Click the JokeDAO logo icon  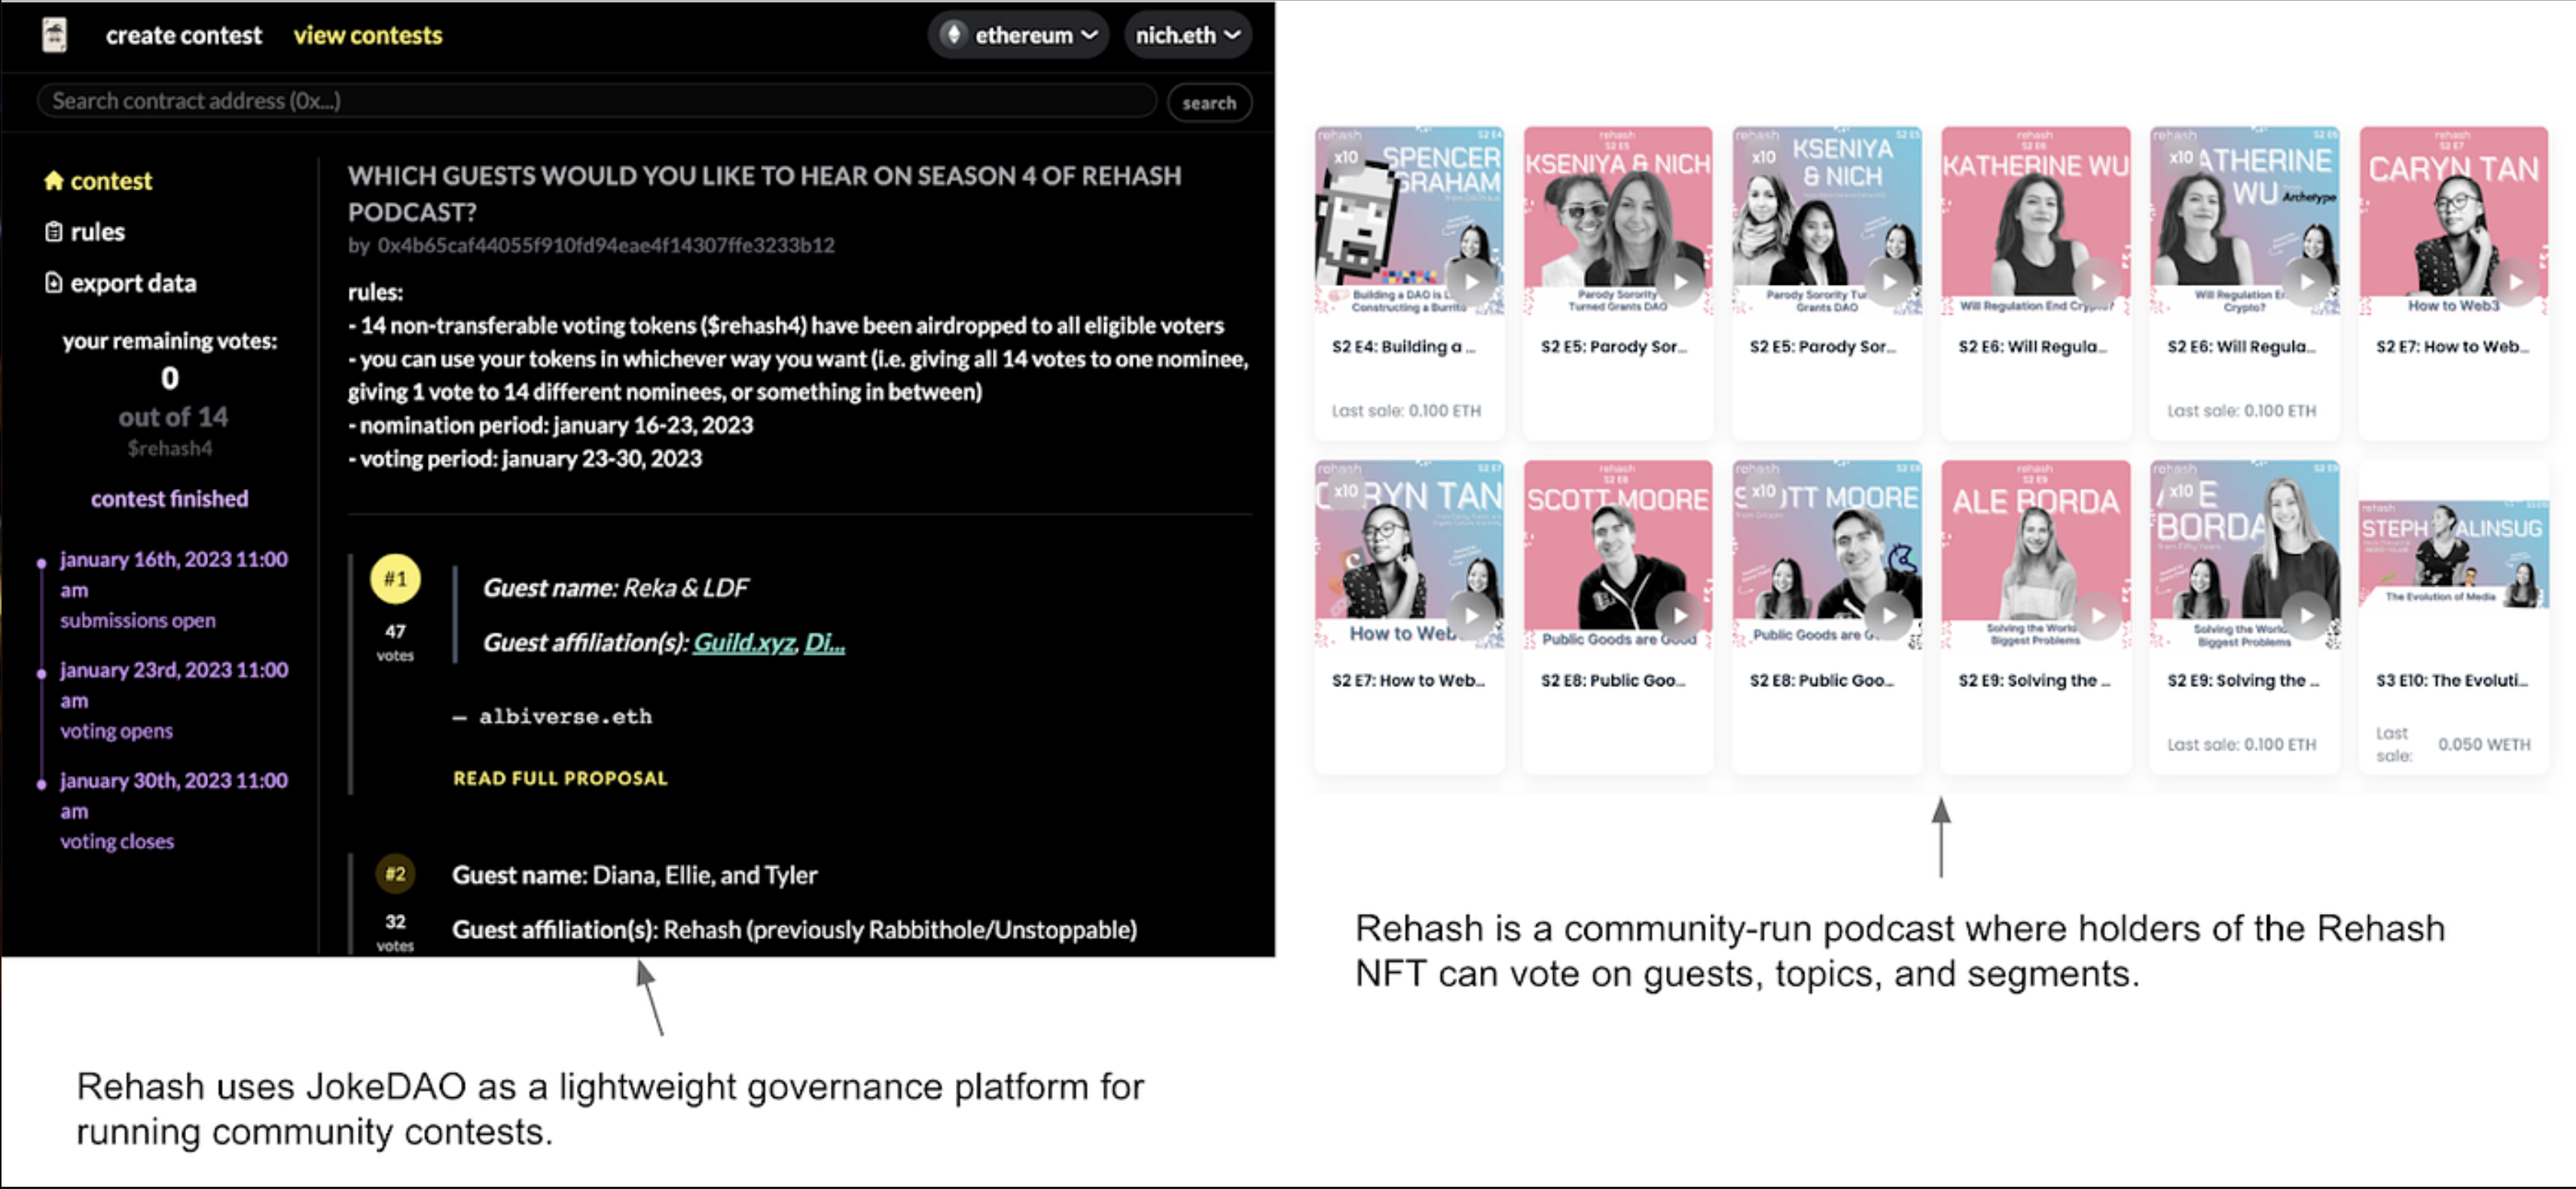[55, 35]
